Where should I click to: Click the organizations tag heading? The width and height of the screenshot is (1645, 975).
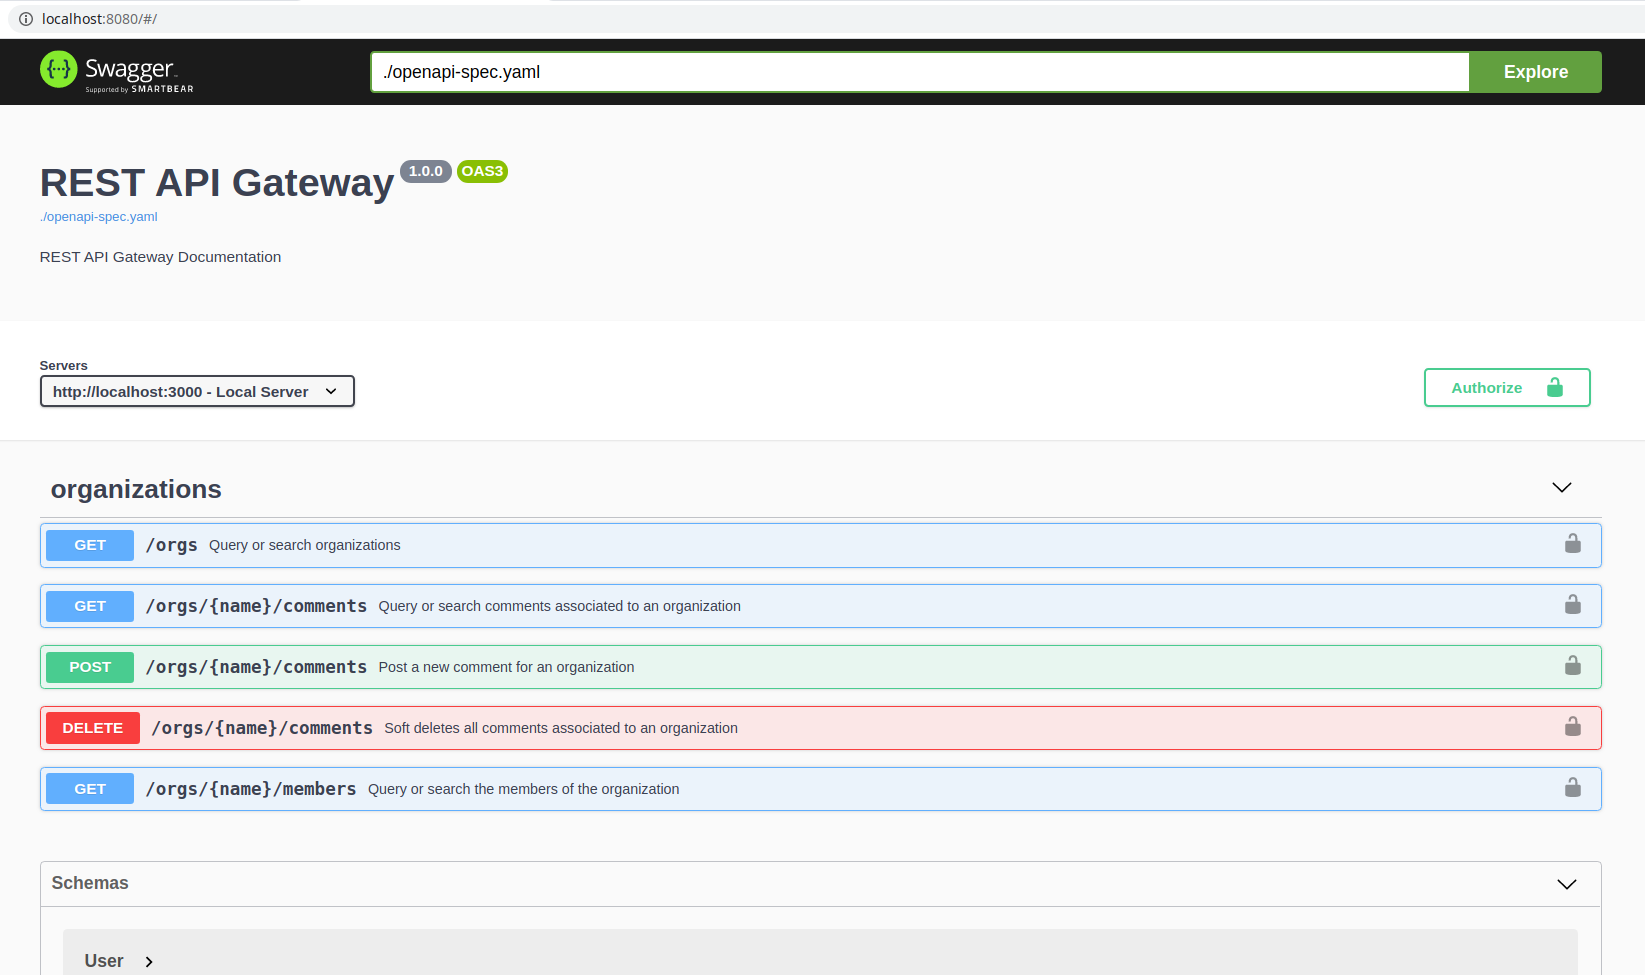click(x=136, y=489)
